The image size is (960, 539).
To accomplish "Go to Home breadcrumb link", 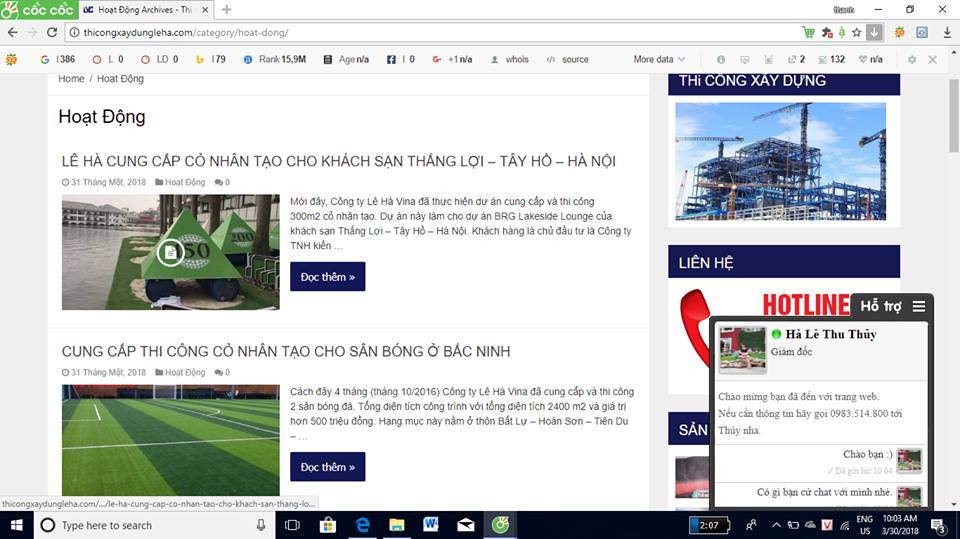I will pyautogui.click(x=71, y=78).
